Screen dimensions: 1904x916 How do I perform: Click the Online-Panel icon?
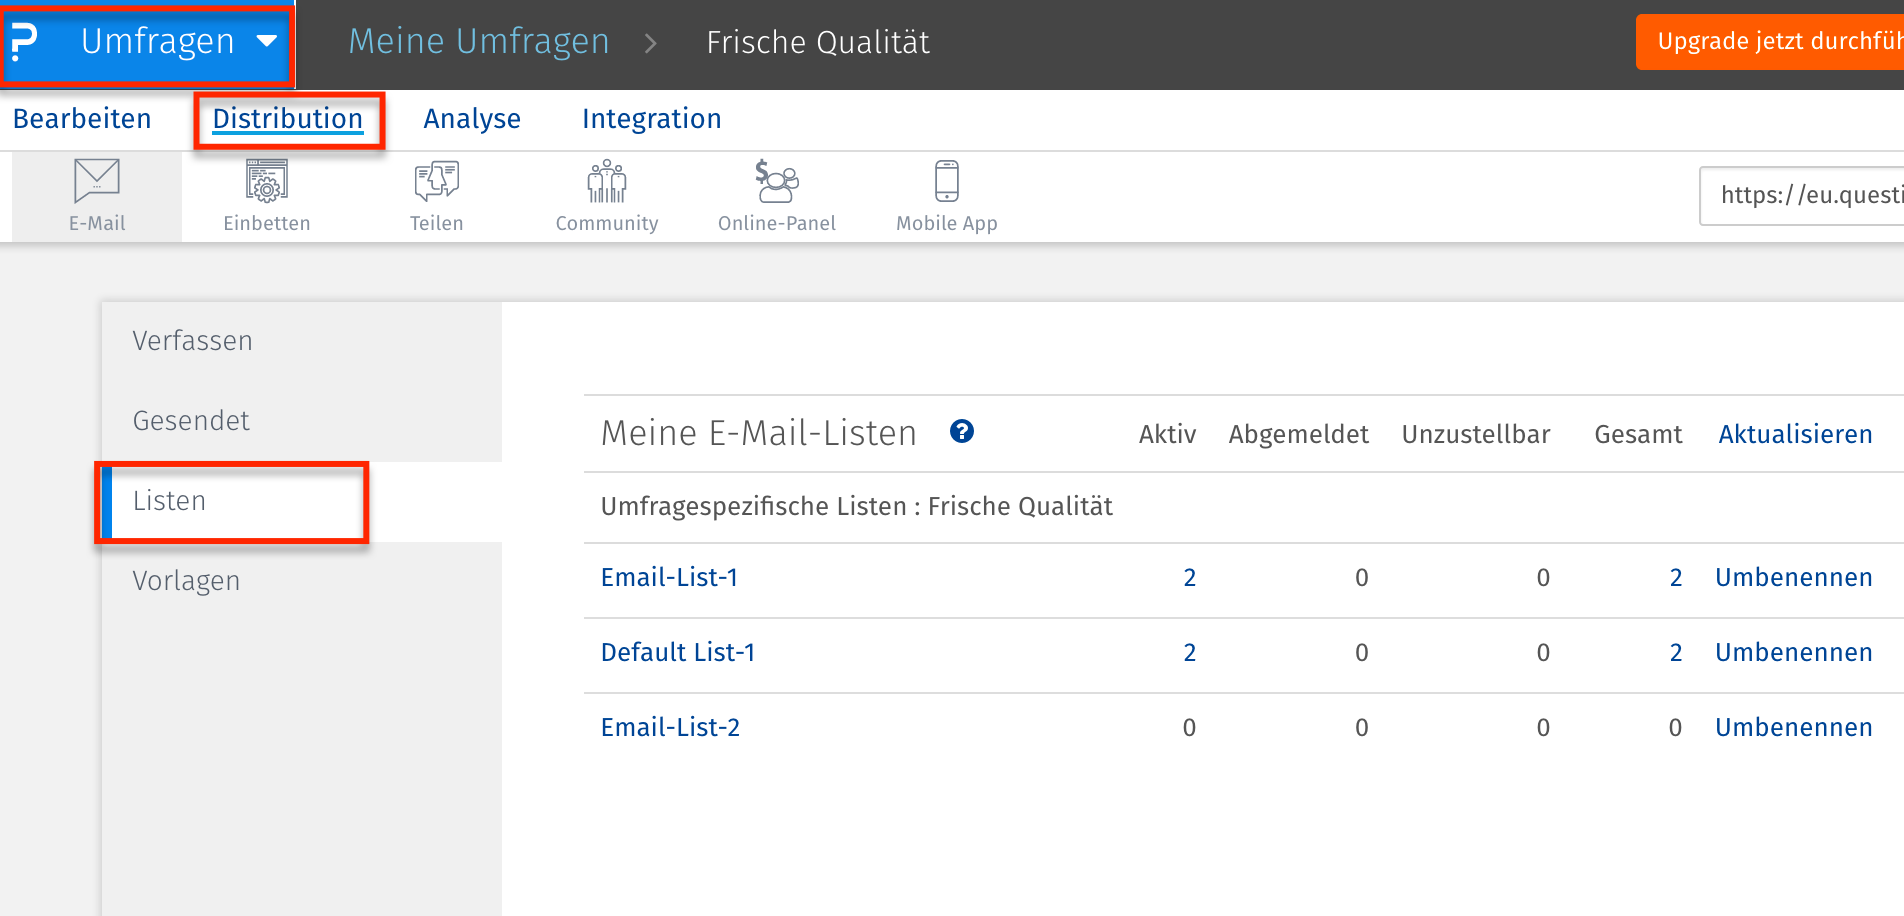point(777,181)
